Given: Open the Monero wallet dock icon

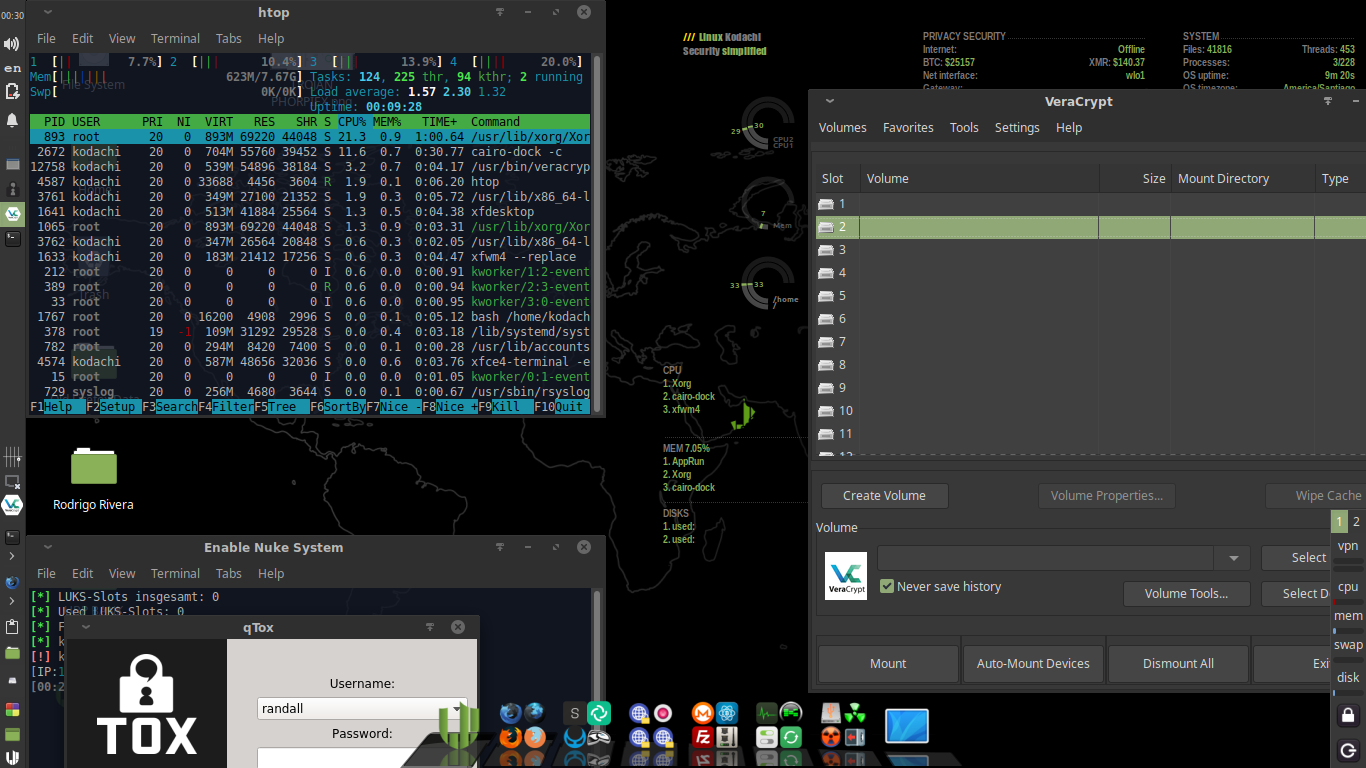Looking at the screenshot, I should 702,714.
